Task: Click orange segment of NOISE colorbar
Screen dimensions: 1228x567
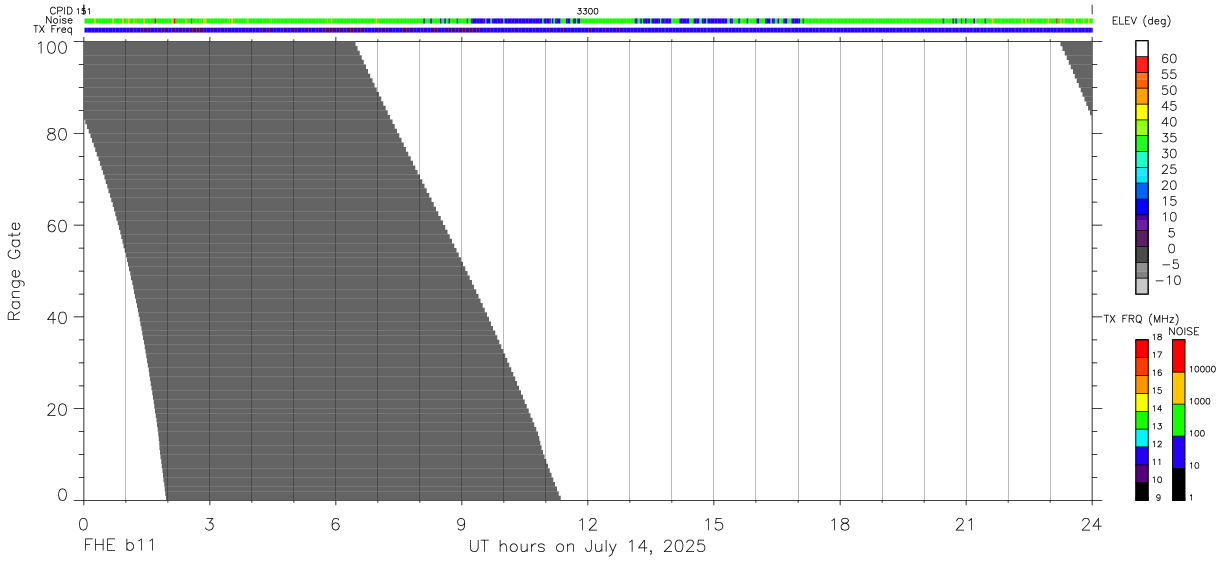Action: tap(1178, 388)
